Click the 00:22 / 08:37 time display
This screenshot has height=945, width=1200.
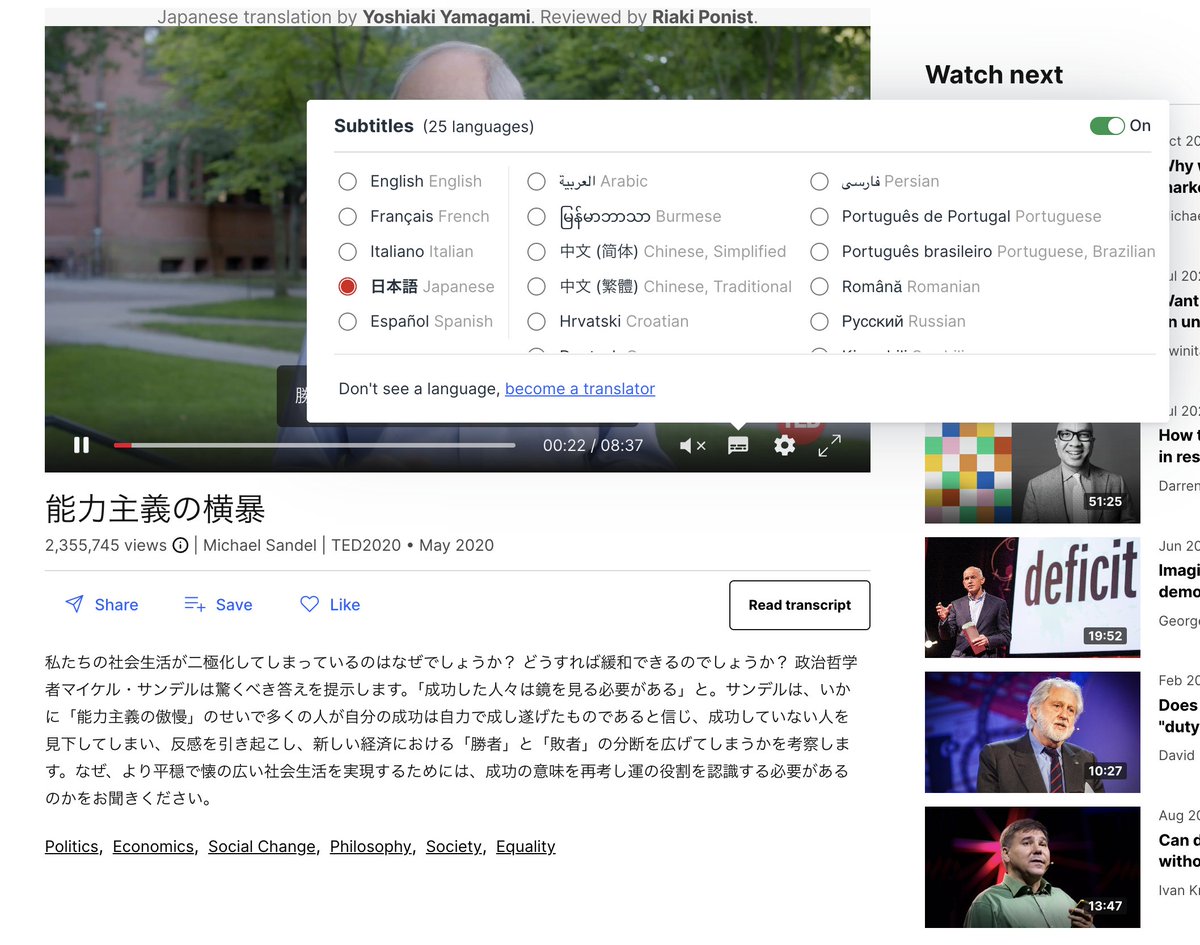click(593, 446)
